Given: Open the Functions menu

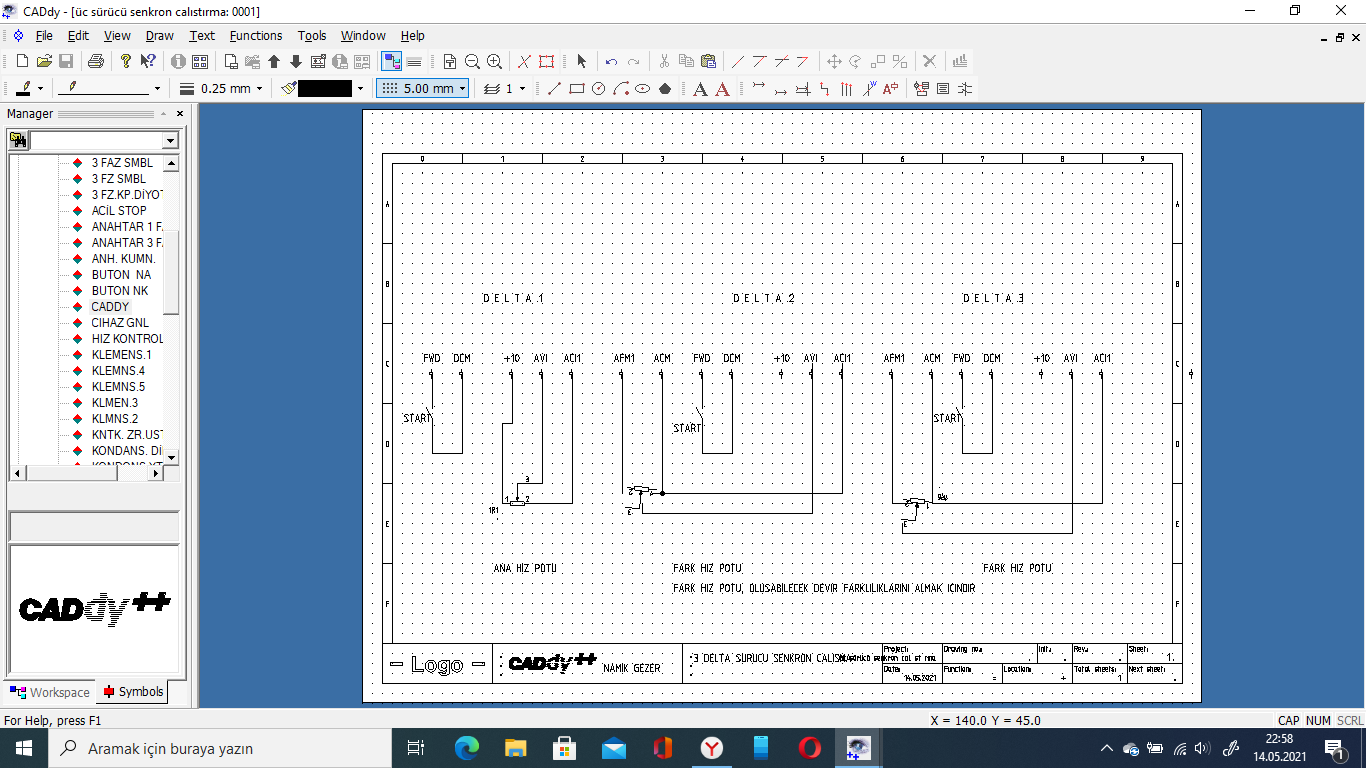Looking at the screenshot, I should [x=256, y=35].
